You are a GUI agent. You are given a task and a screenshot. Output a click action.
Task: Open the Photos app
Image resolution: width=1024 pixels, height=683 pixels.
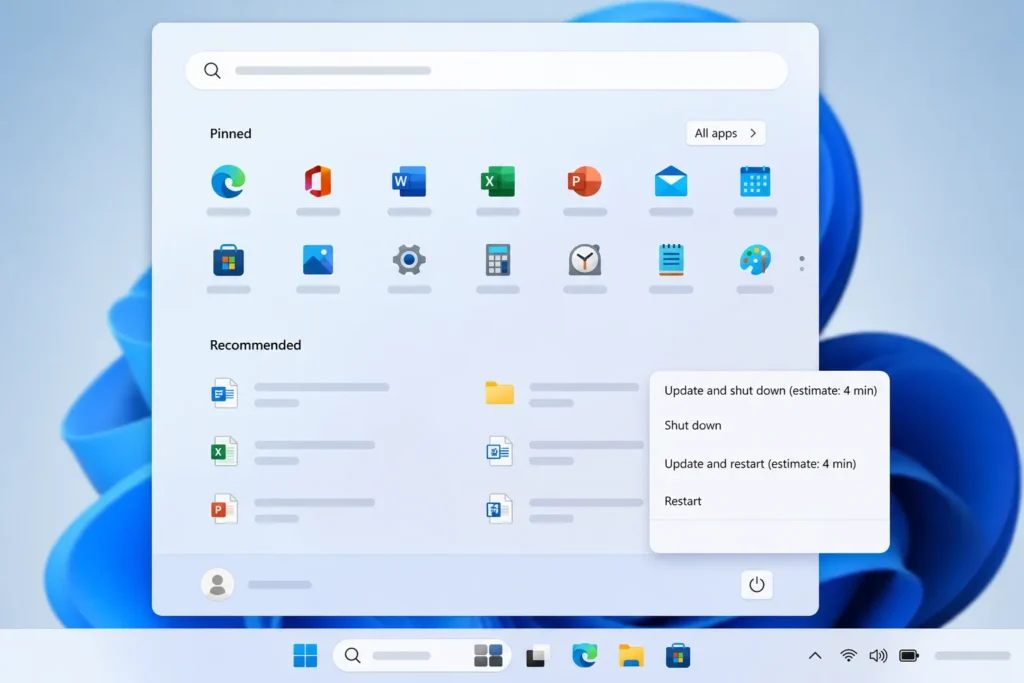pos(317,258)
